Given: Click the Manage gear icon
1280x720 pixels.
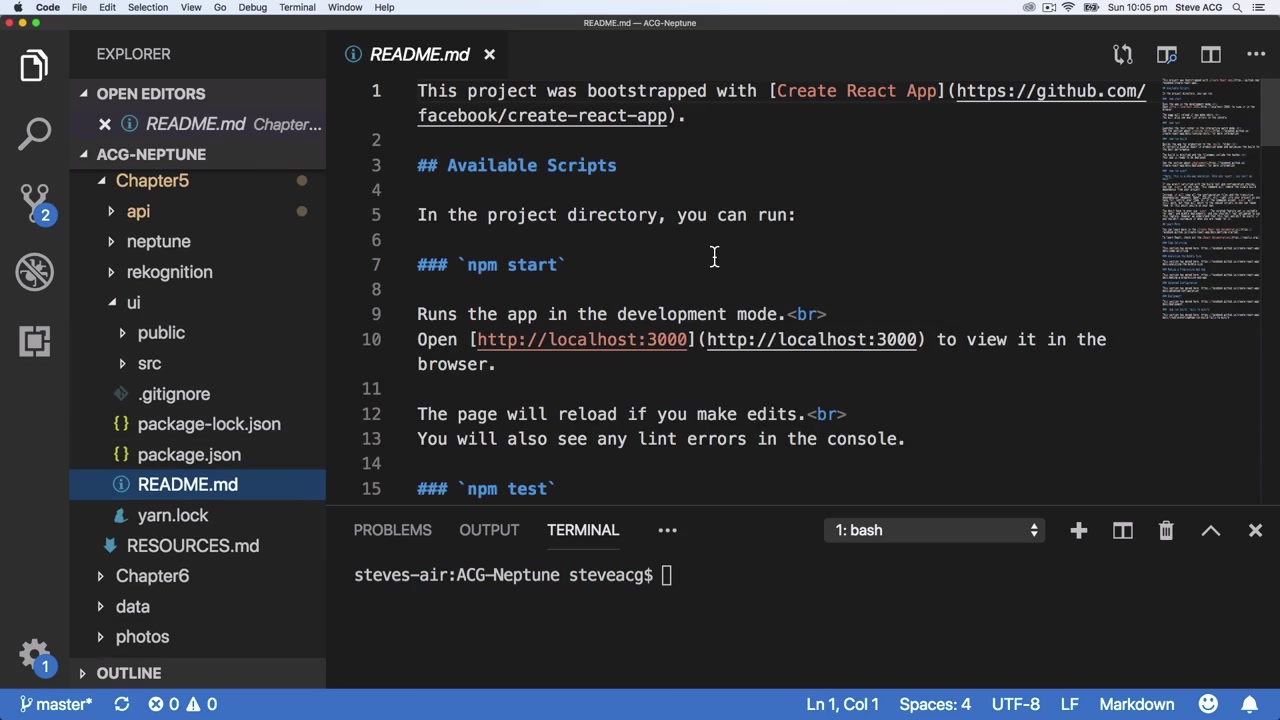Looking at the screenshot, I should point(34,656).
